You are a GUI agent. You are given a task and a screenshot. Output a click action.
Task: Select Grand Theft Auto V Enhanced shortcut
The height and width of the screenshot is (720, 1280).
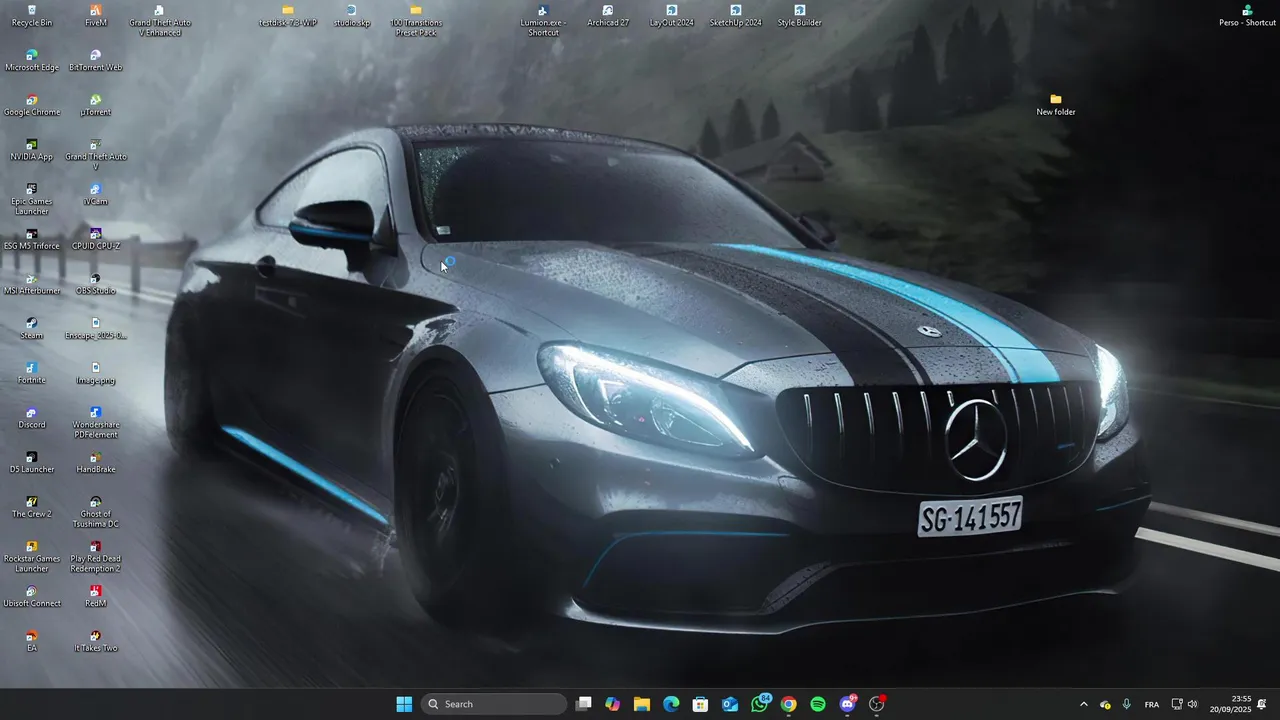tap(160, 20)
